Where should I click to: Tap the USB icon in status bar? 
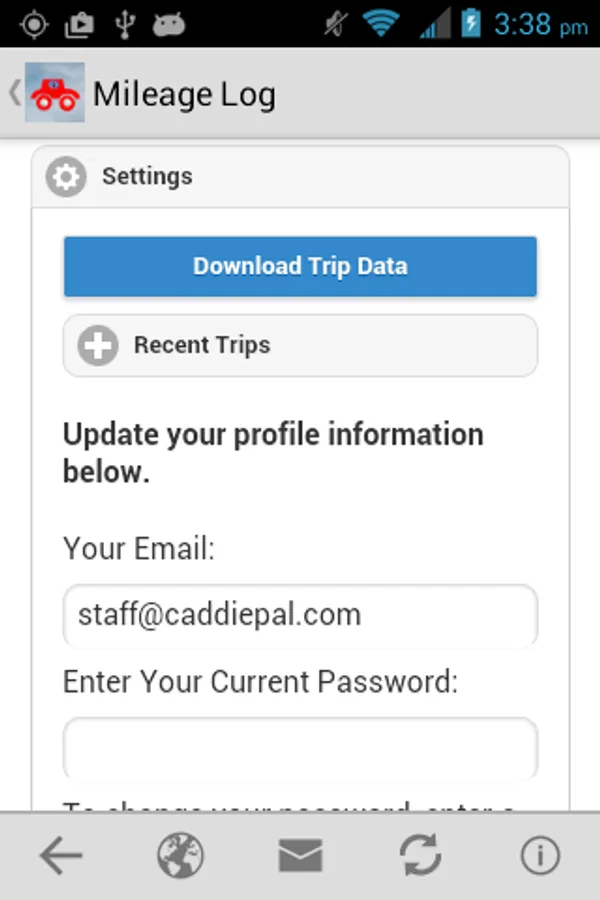[124, 24]
